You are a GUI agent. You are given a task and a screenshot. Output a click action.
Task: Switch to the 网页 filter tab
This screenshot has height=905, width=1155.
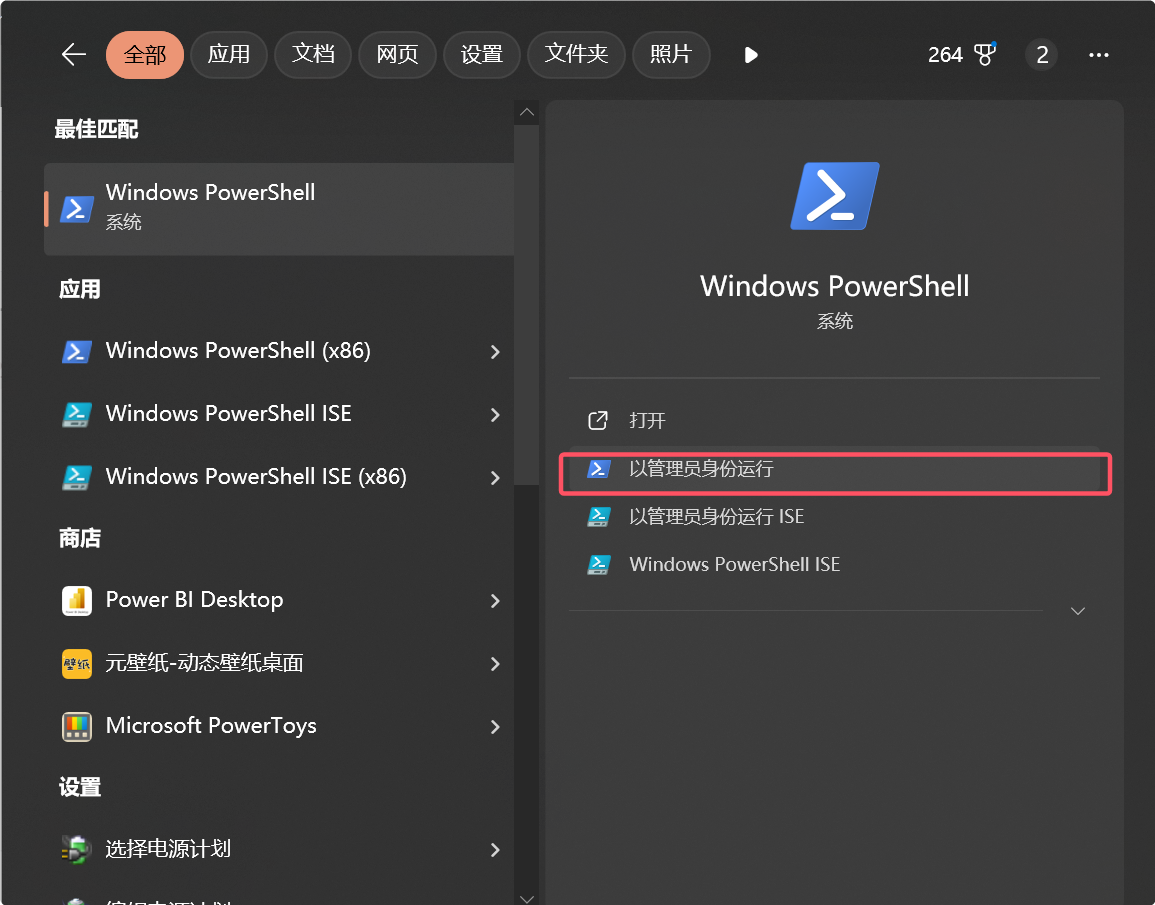(397, 54)
